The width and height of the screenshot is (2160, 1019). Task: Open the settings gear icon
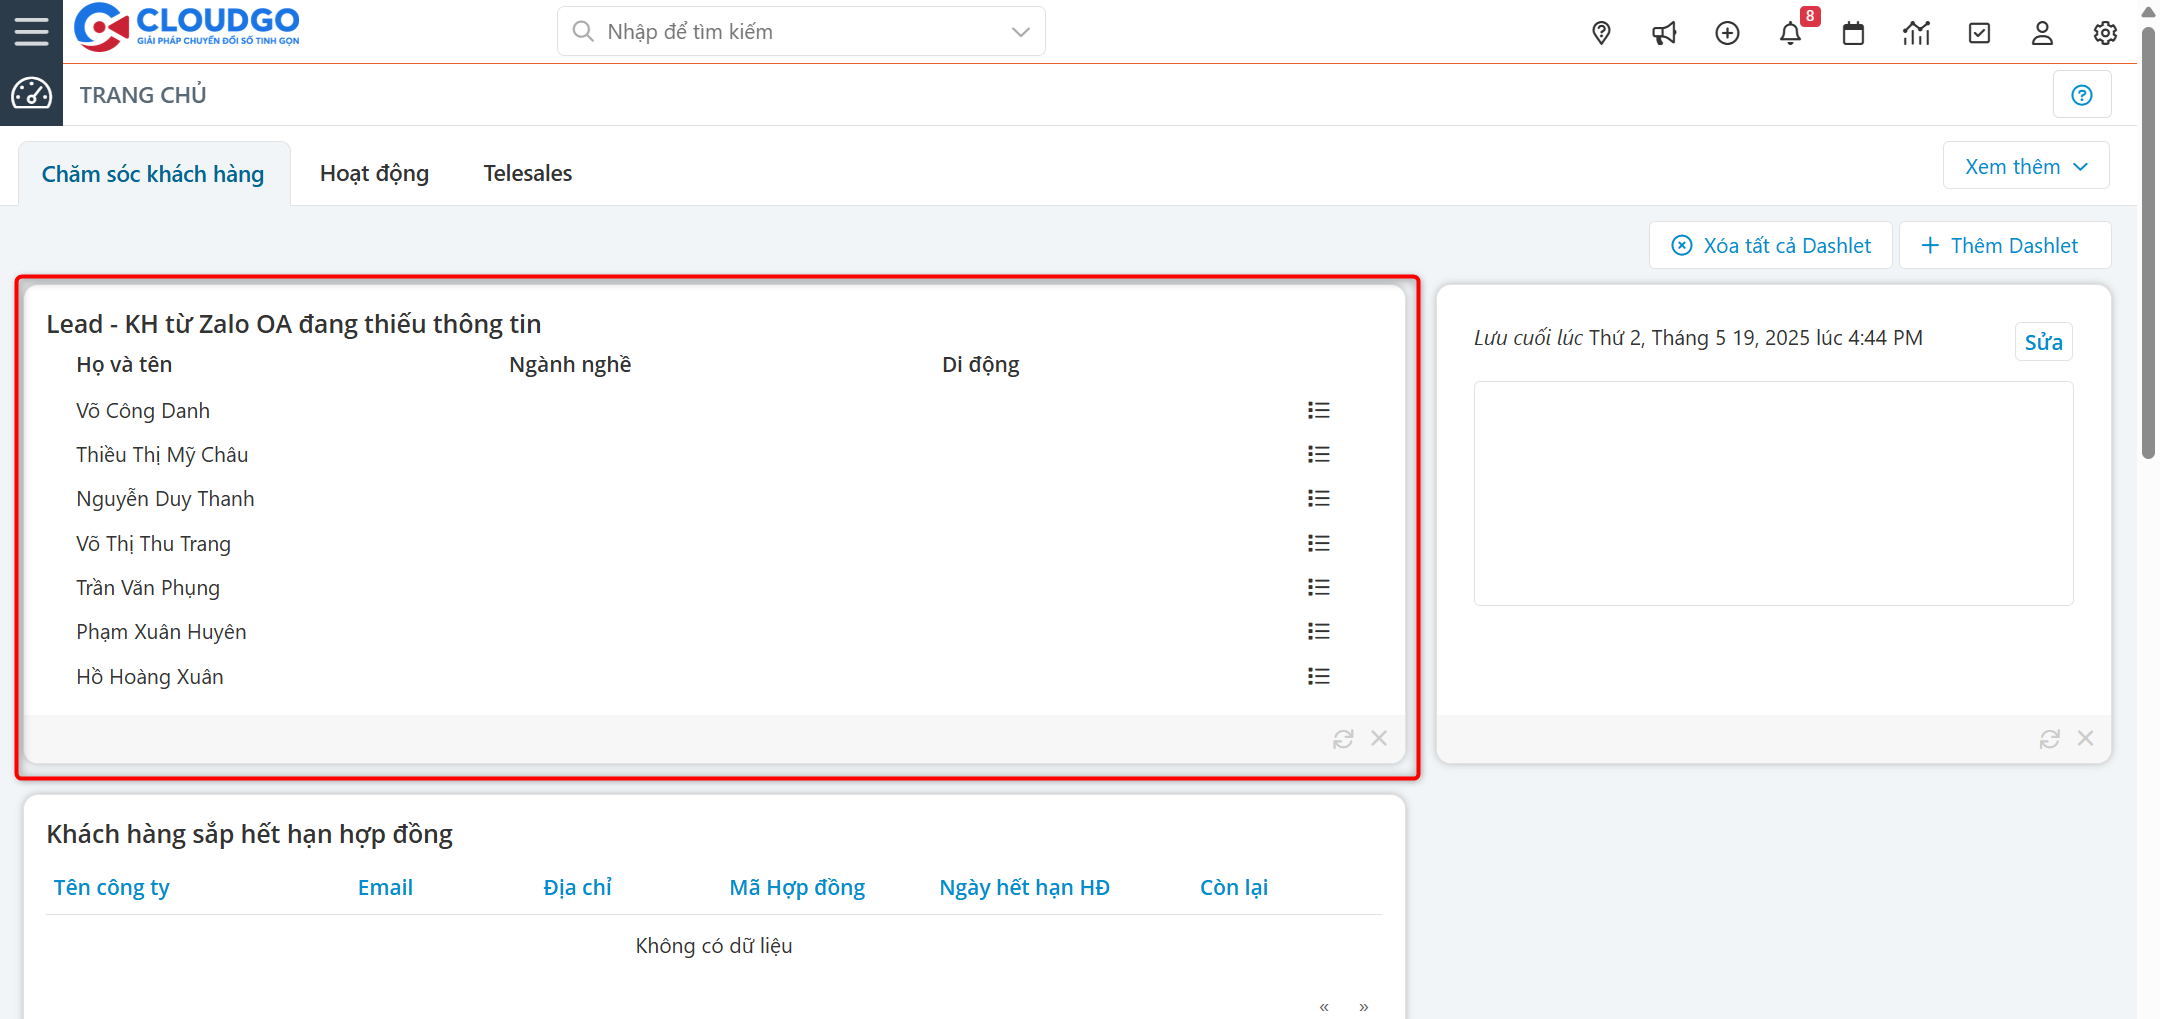2105,33
